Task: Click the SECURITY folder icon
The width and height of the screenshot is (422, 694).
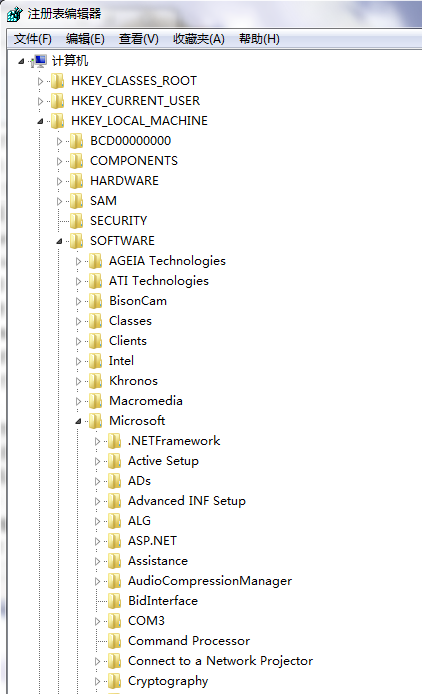Action: [x=76, y=221]
